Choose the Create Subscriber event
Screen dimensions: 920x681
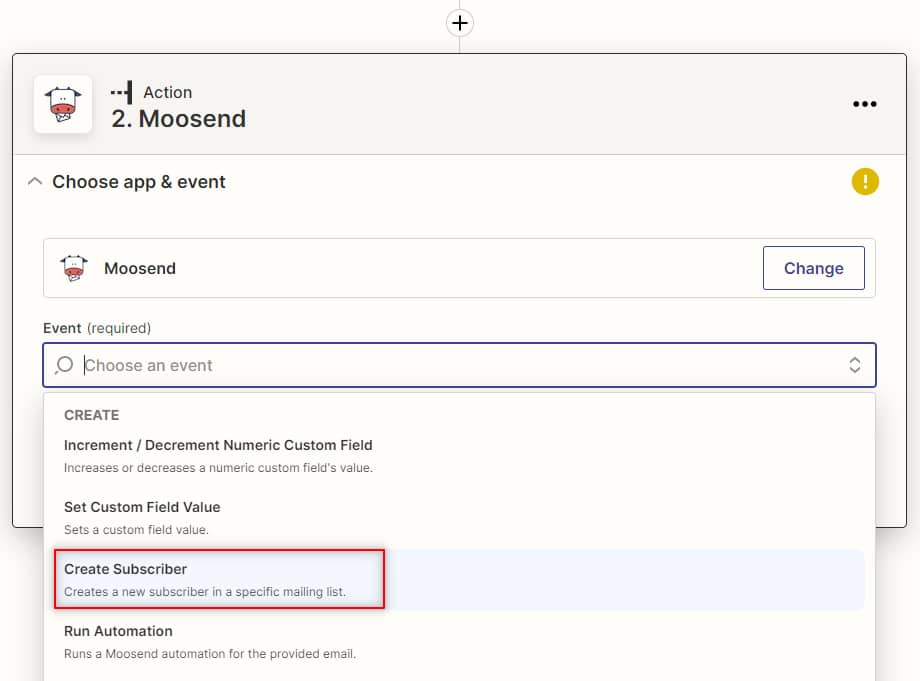click(459, 580)
